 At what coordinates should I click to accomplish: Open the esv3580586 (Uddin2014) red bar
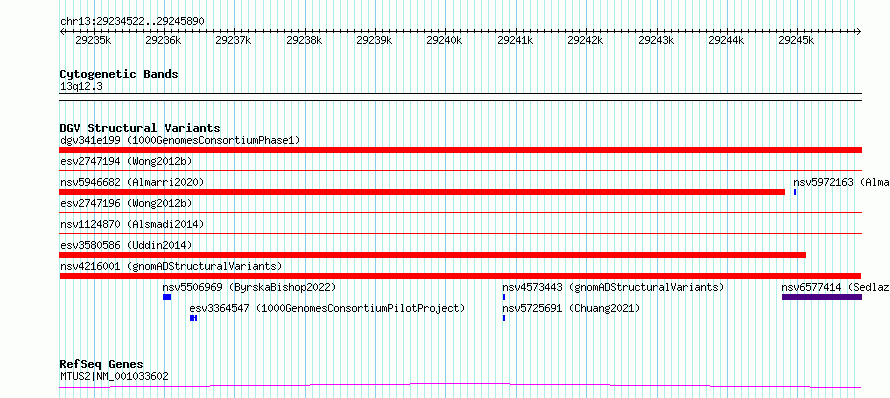pos(433,255)
